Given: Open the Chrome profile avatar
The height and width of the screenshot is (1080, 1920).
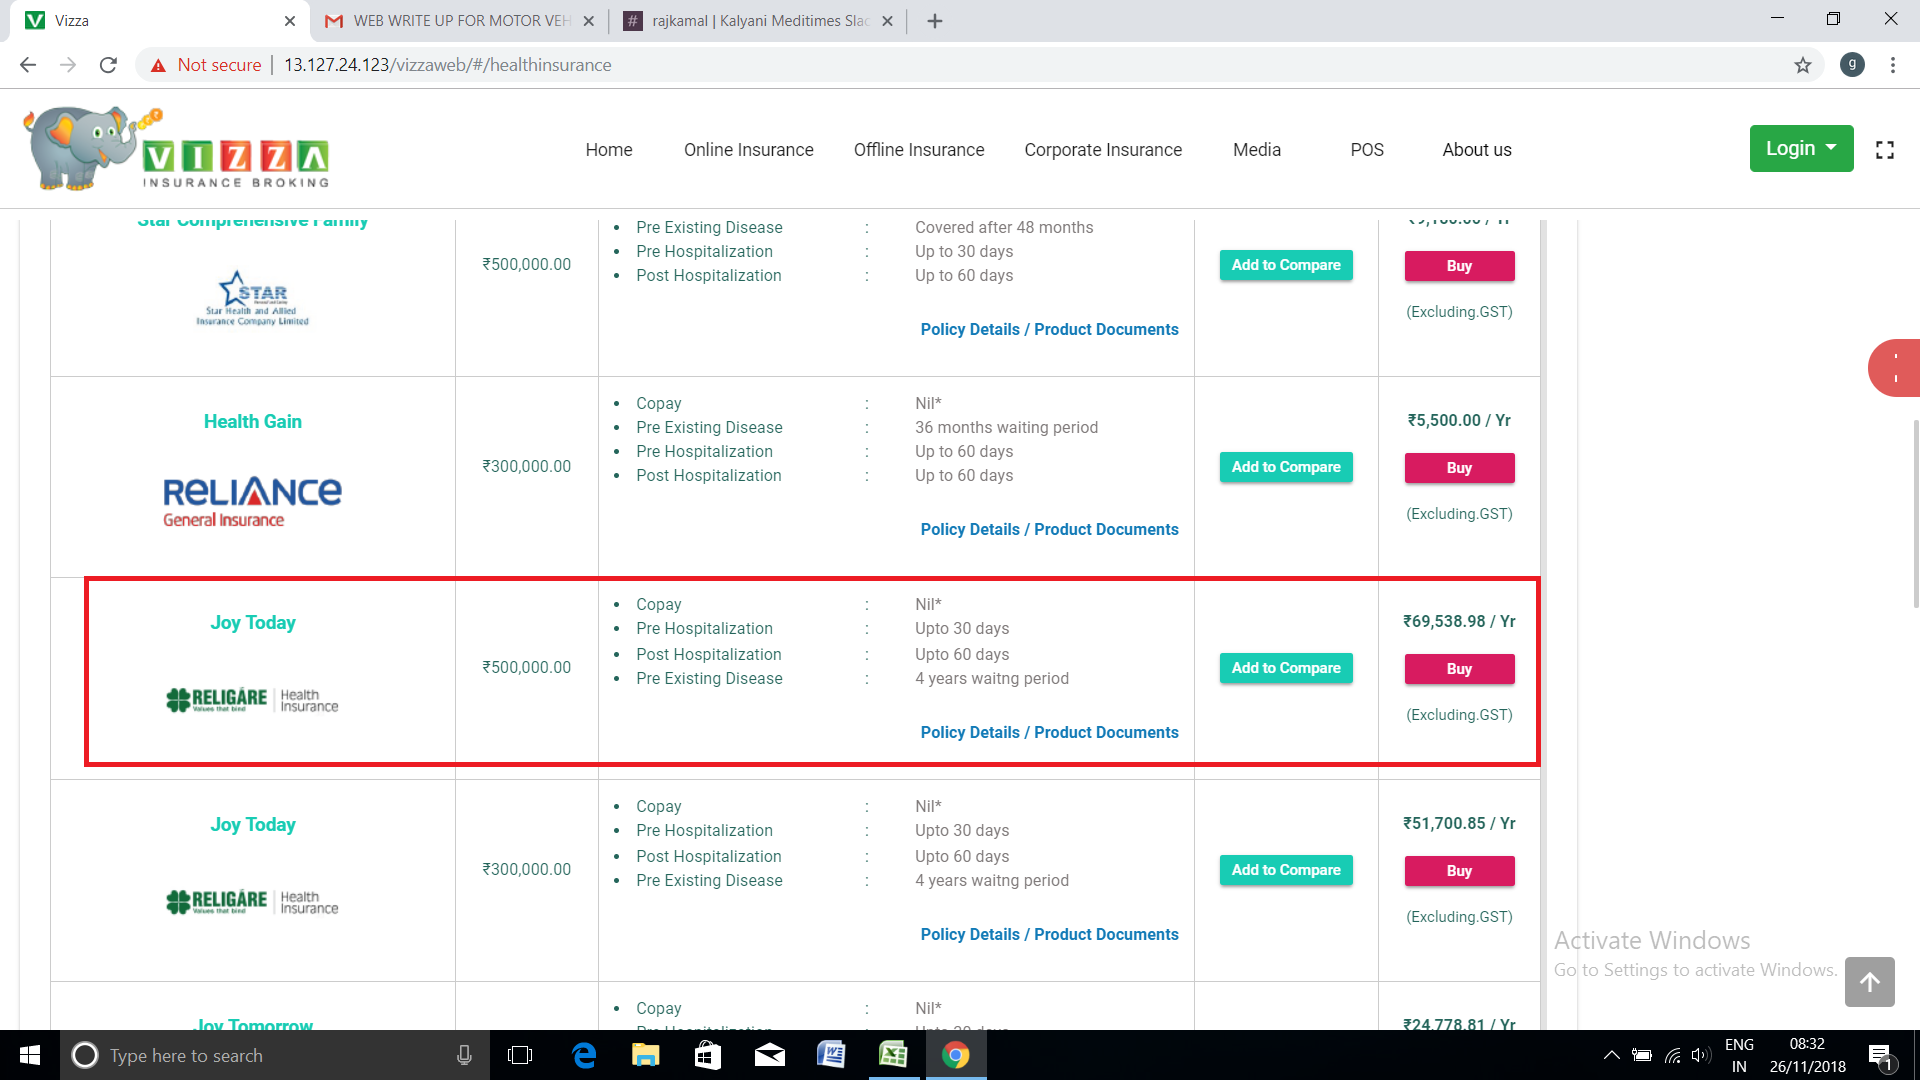Looking at the screenshot, I should (1852, 65).
